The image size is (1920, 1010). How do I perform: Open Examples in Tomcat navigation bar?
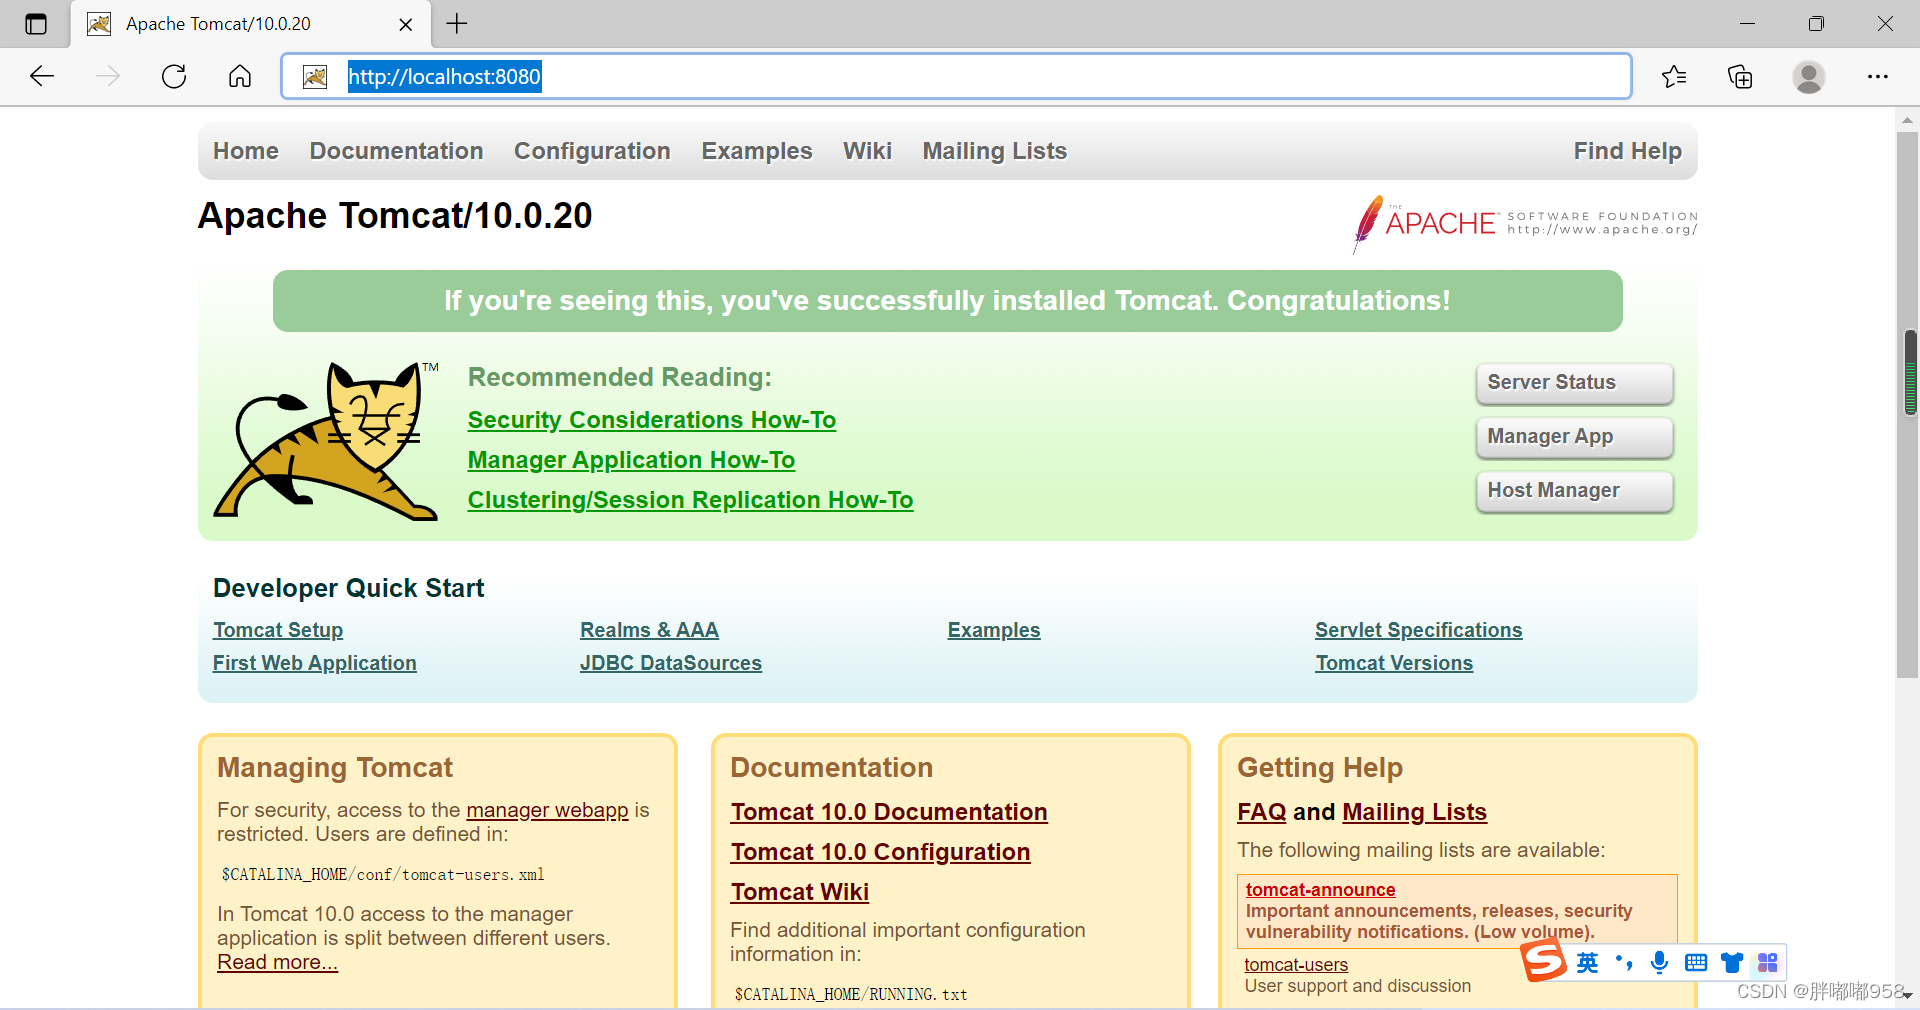757,151
